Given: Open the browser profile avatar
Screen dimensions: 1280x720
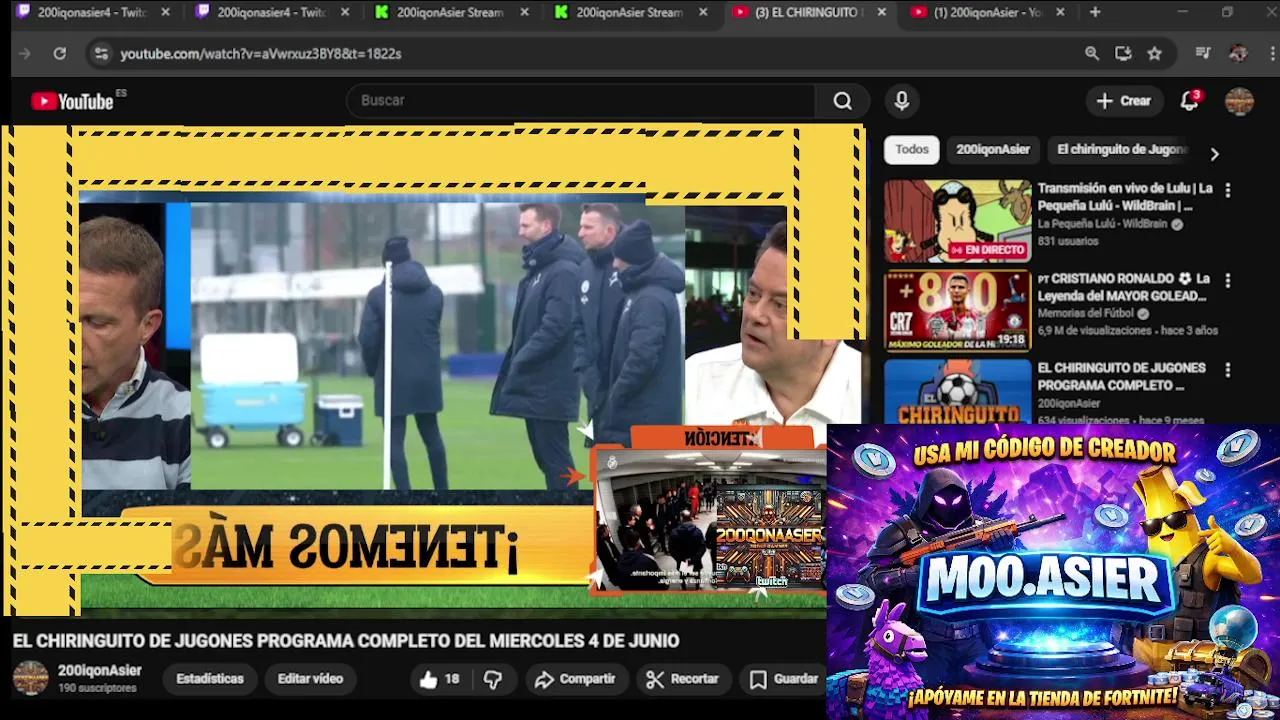Looking at the screenshot, I should pos(1238,54).
